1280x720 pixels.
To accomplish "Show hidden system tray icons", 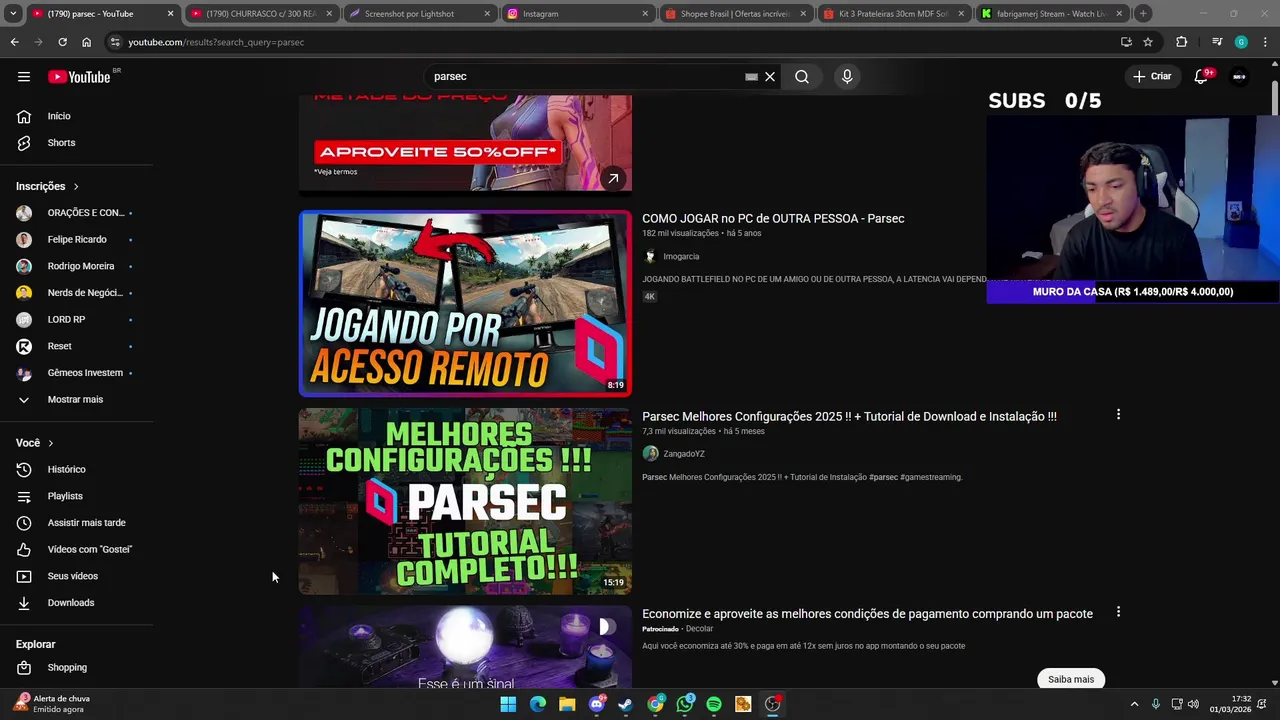I will point(1134,704).
